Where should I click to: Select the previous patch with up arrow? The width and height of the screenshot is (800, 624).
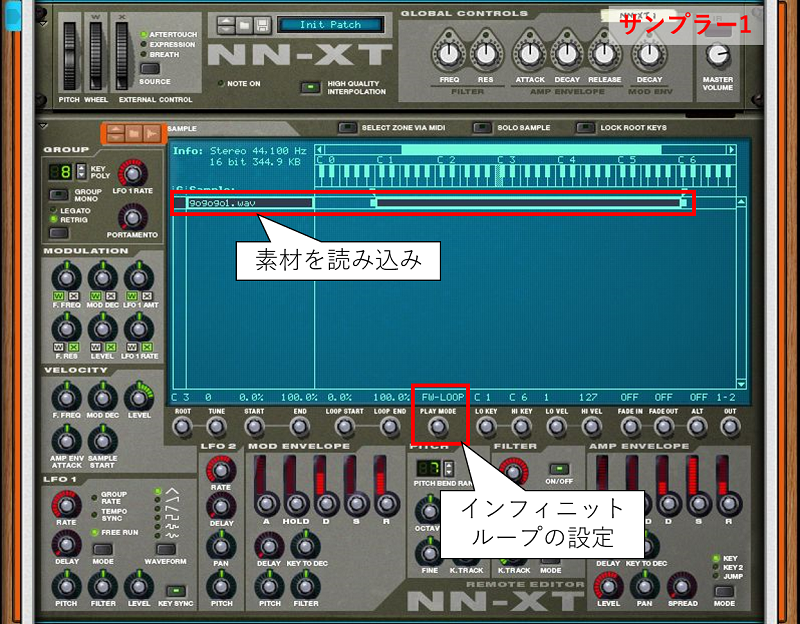226,20
